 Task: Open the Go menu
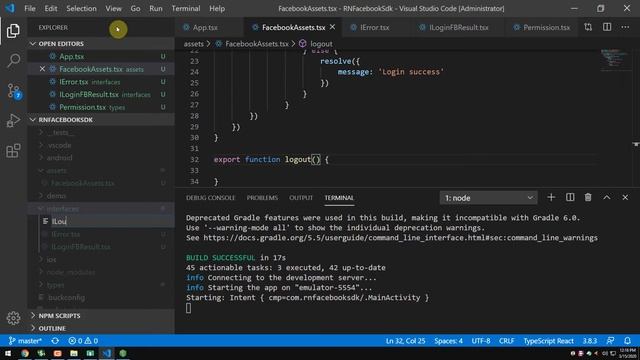coord(135,8)
